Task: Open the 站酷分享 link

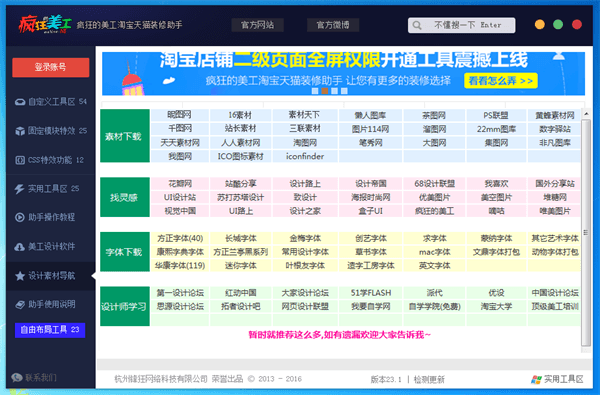Action: [240, 184]
